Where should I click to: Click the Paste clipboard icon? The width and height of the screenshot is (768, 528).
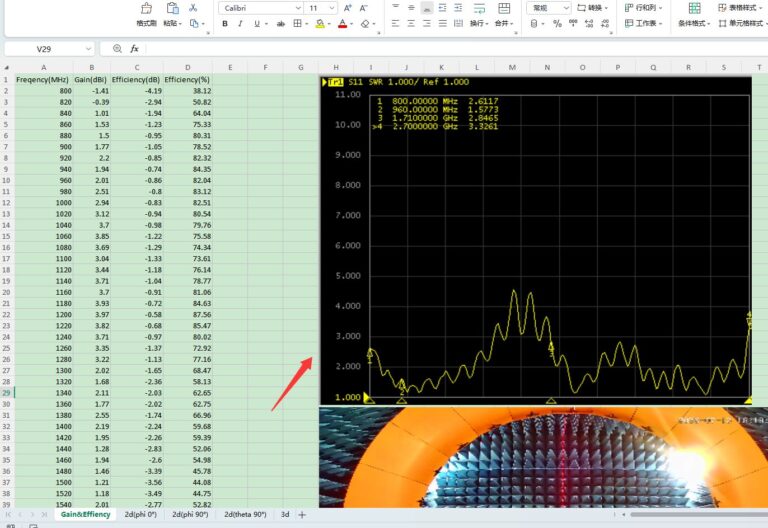(172, 8)
